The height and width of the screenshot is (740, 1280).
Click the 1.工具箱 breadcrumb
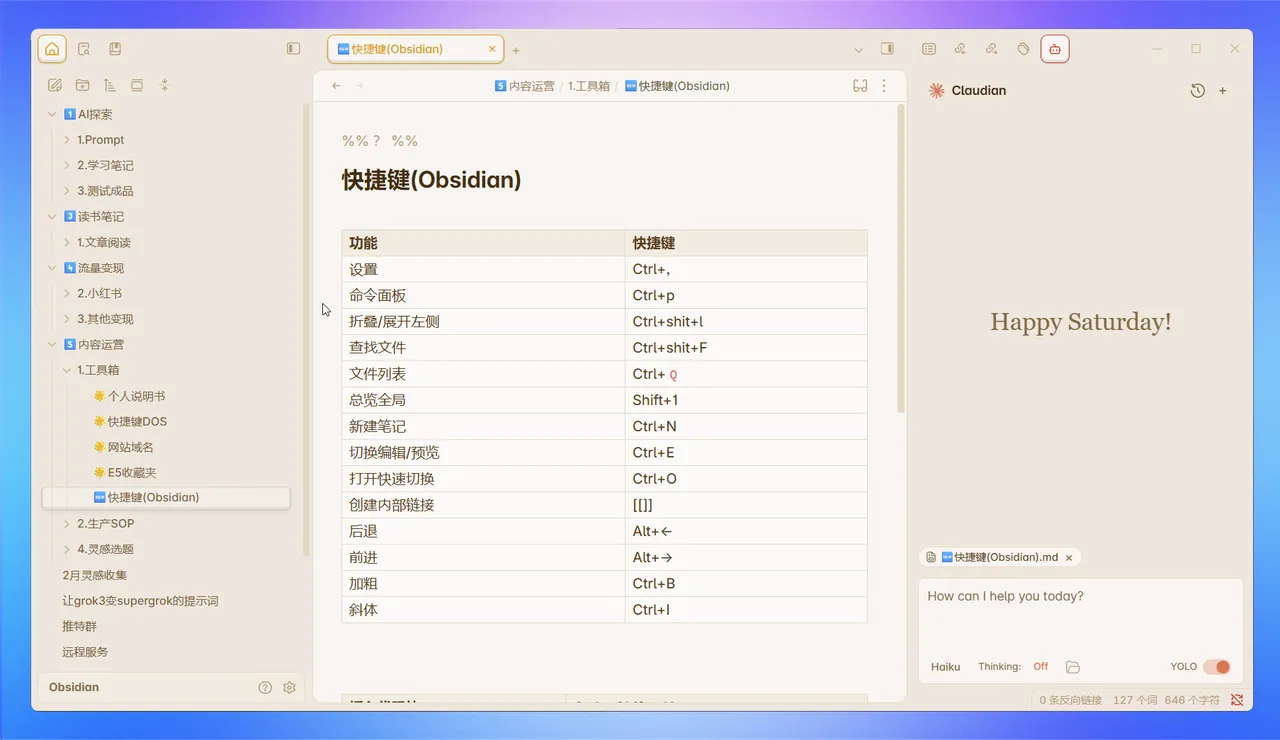click(589, 86)
